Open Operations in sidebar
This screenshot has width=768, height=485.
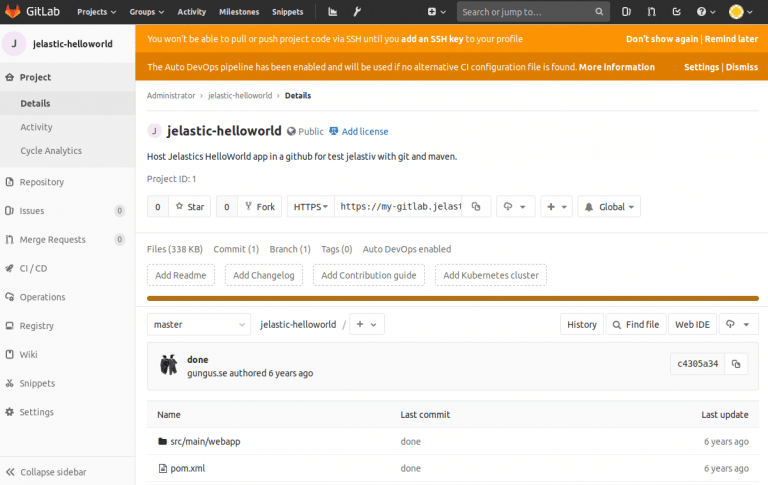[x=68, y=297]
